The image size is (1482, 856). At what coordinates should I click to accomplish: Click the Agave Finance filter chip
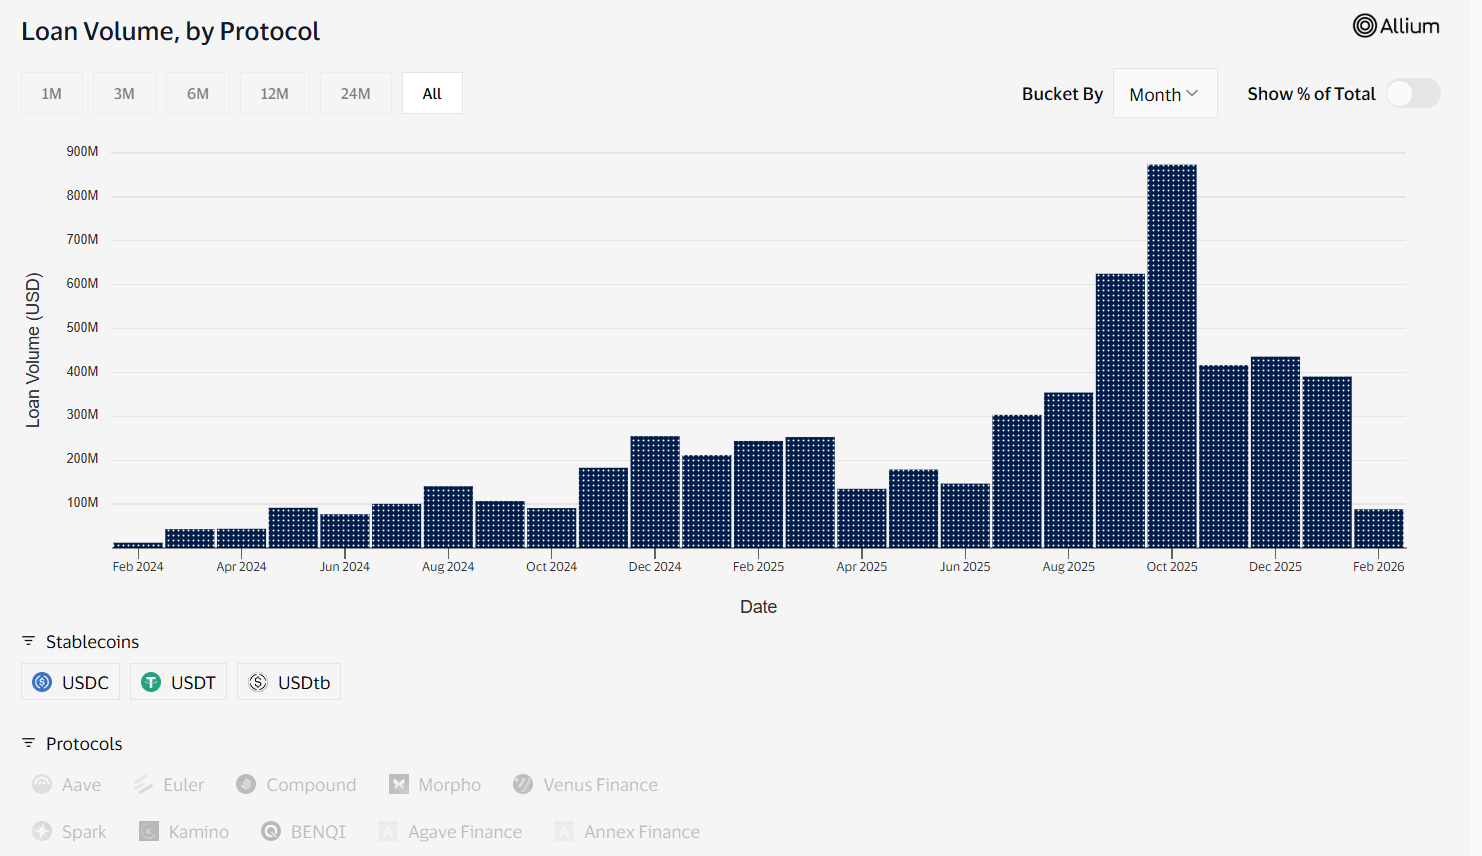coord(450,831)
